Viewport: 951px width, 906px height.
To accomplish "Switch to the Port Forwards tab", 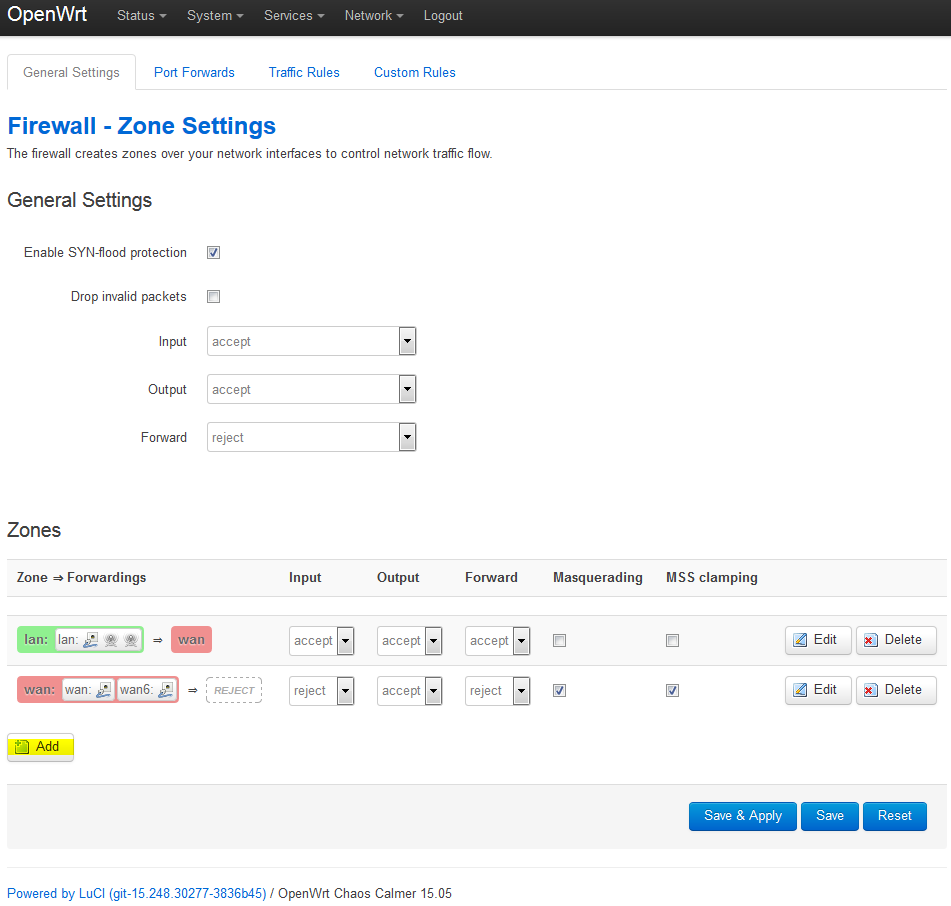I will tap(194, 72).
